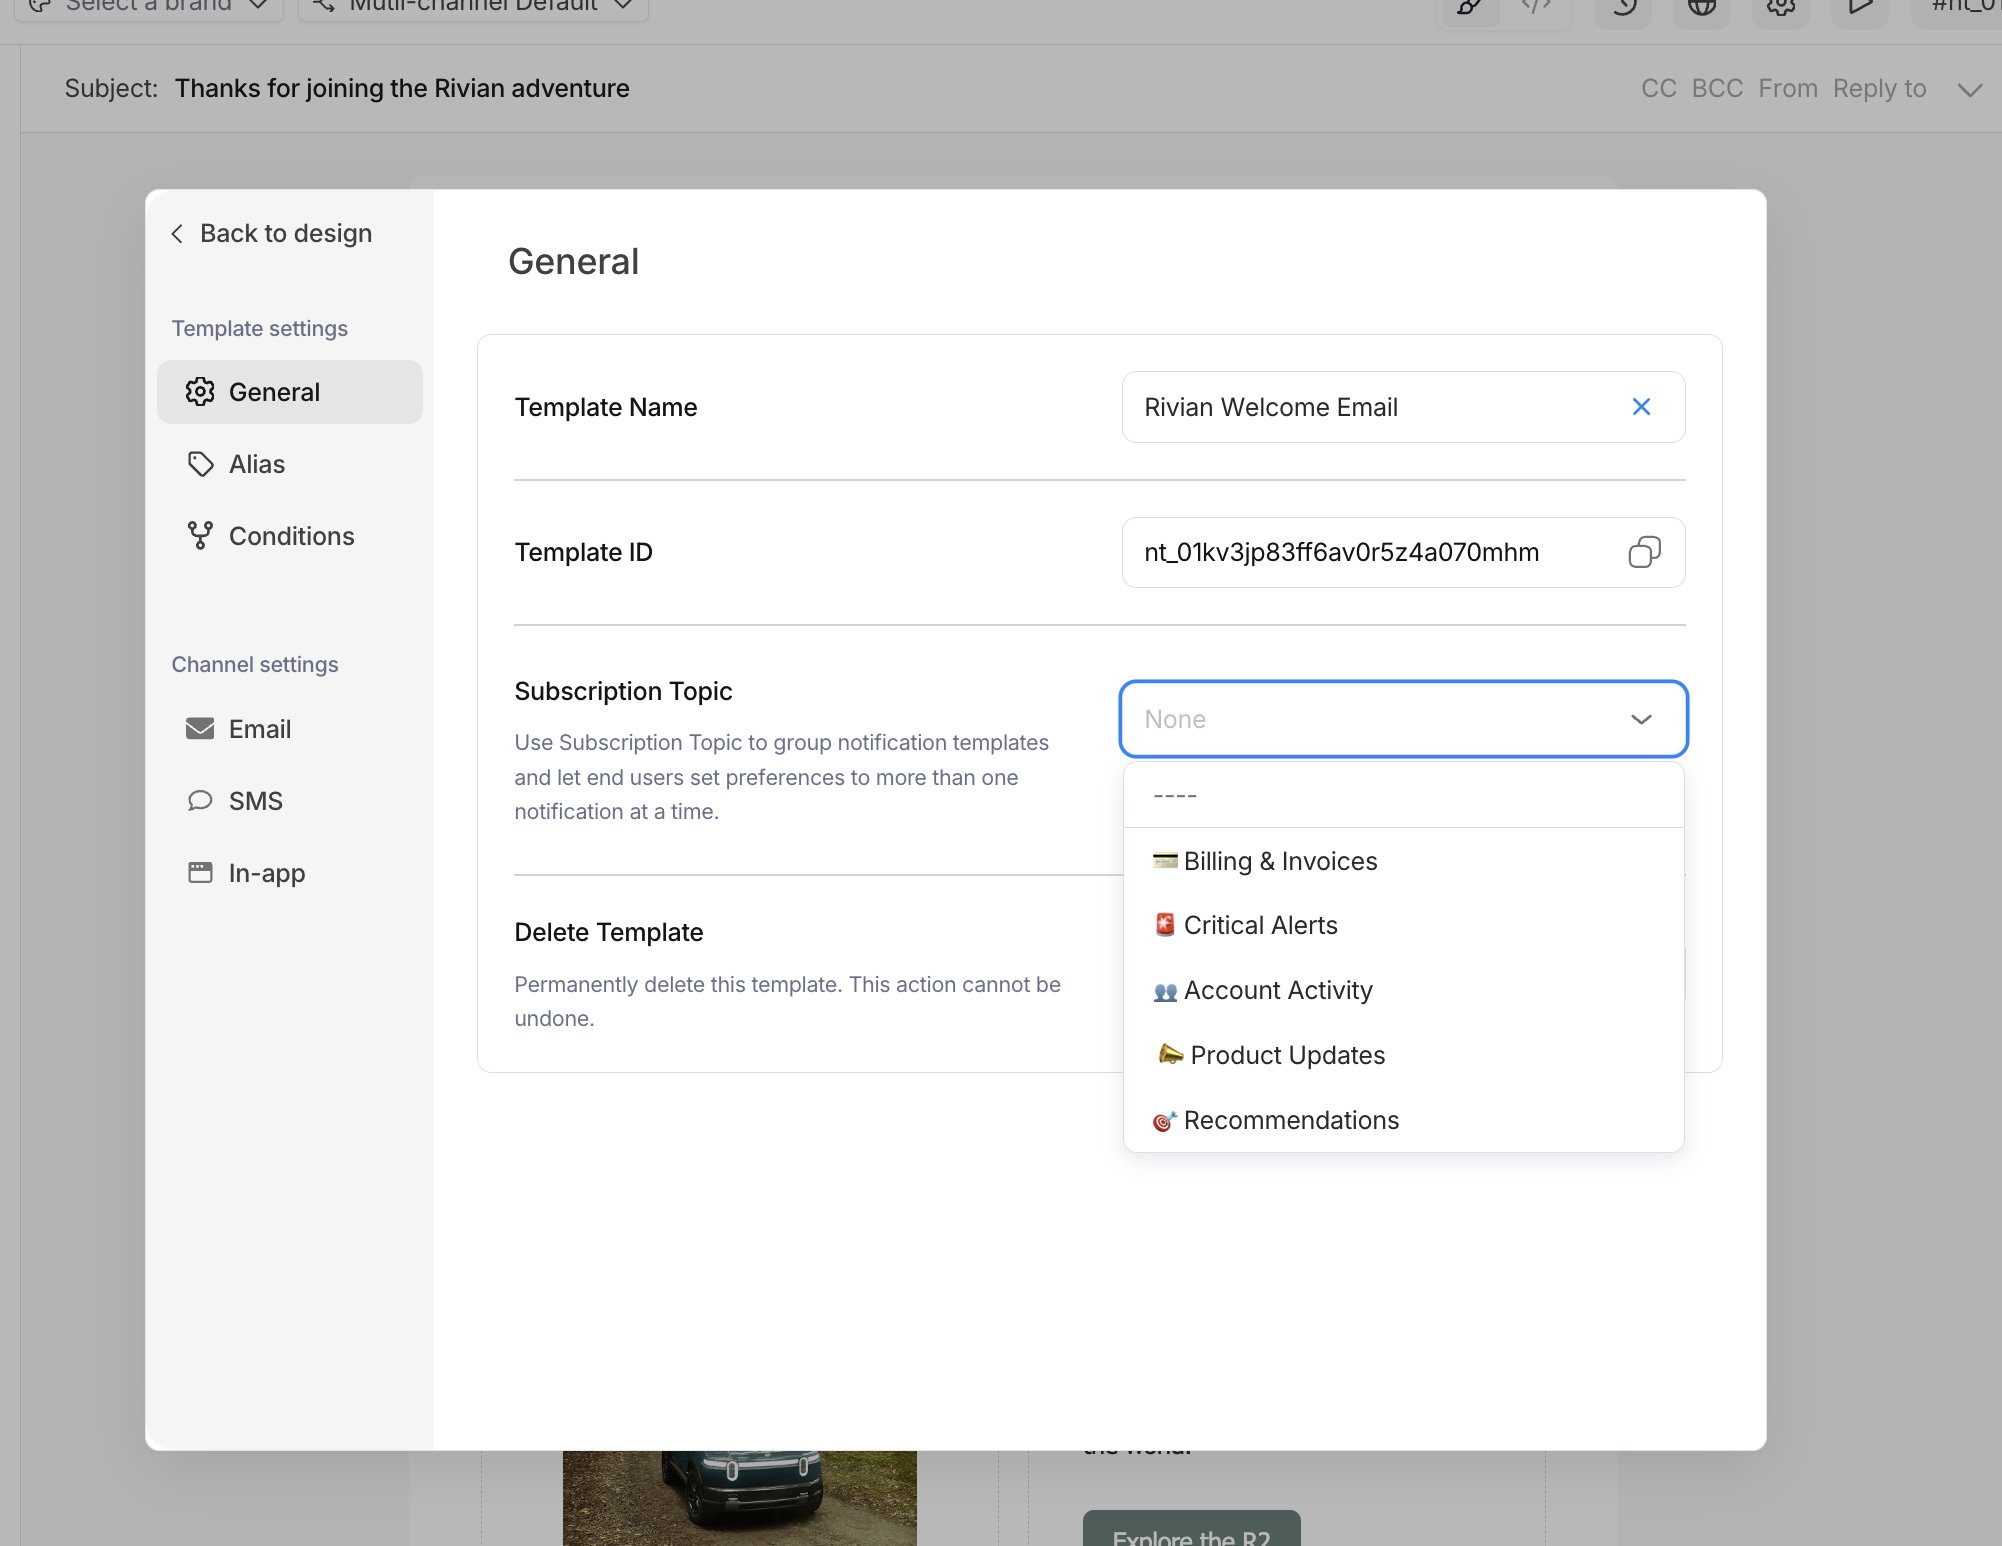Open the Multi-channel Default dropdown
Image resolution: width=2002 pixels, height=1546 pixels.
(473, 8)
